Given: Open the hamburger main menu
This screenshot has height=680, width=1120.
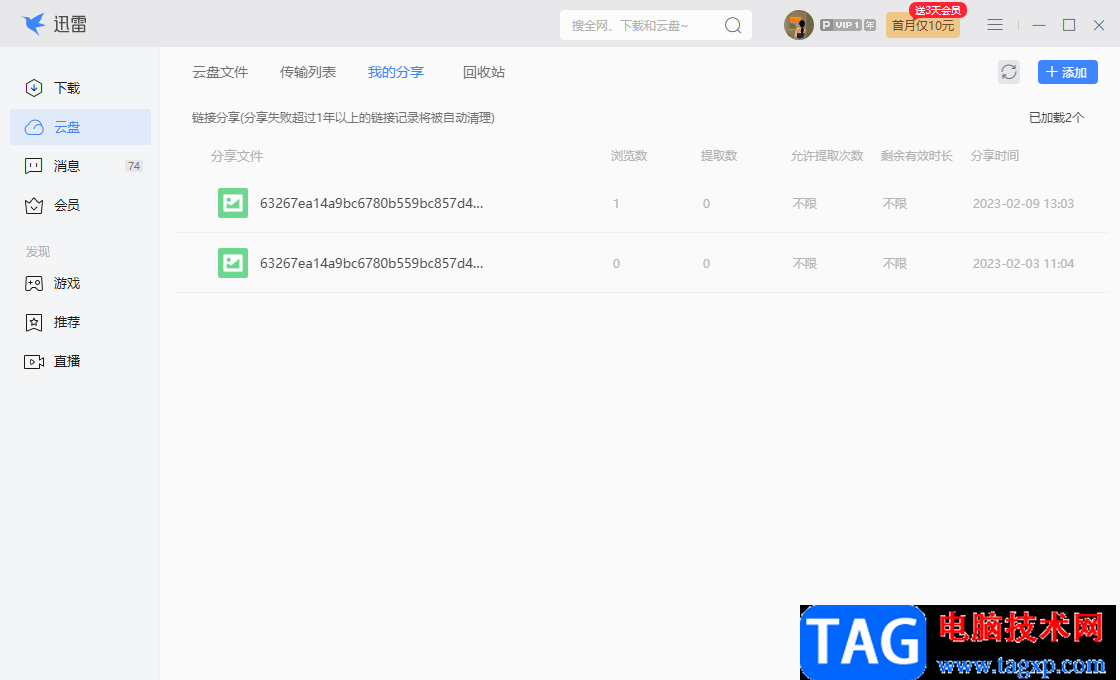Looking at the screenshot, I should 995,25.
